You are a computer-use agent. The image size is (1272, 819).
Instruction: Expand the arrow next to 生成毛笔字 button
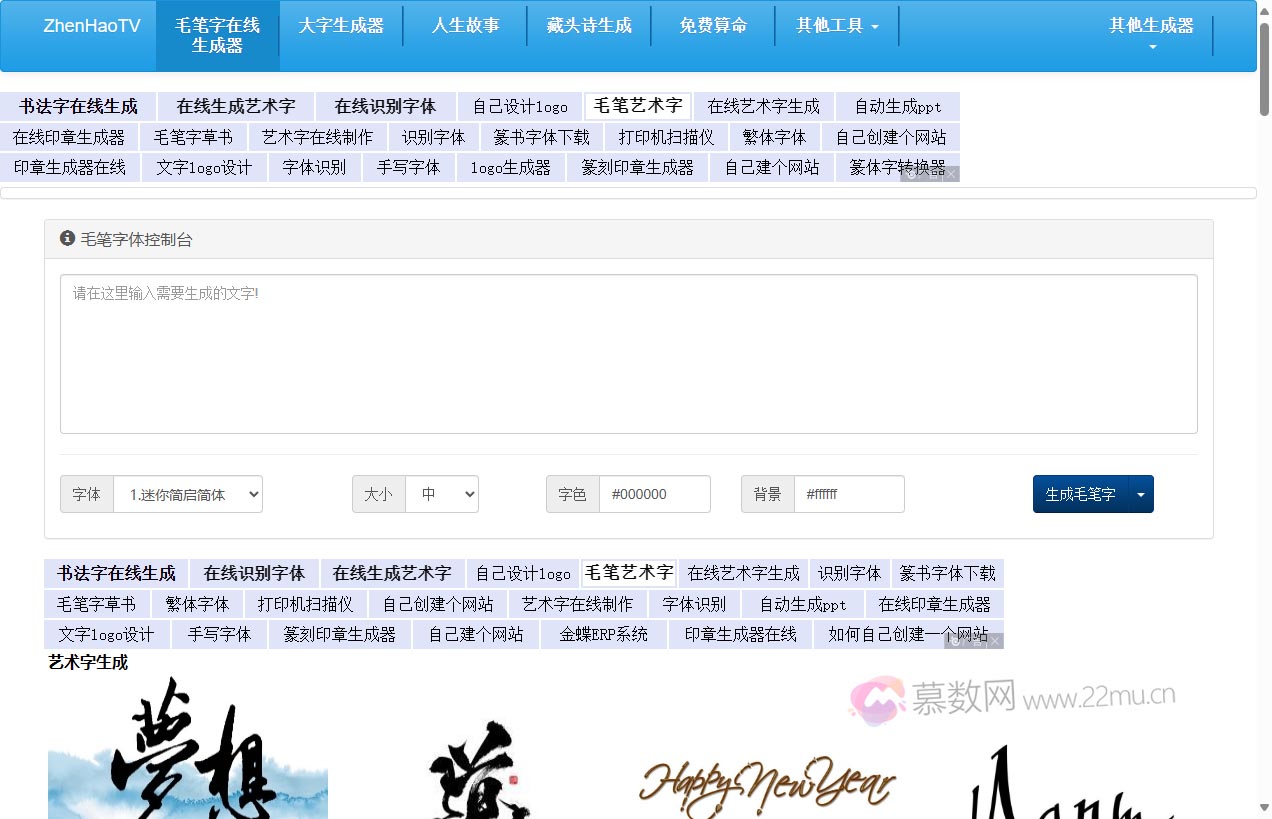coord(1141,493)
